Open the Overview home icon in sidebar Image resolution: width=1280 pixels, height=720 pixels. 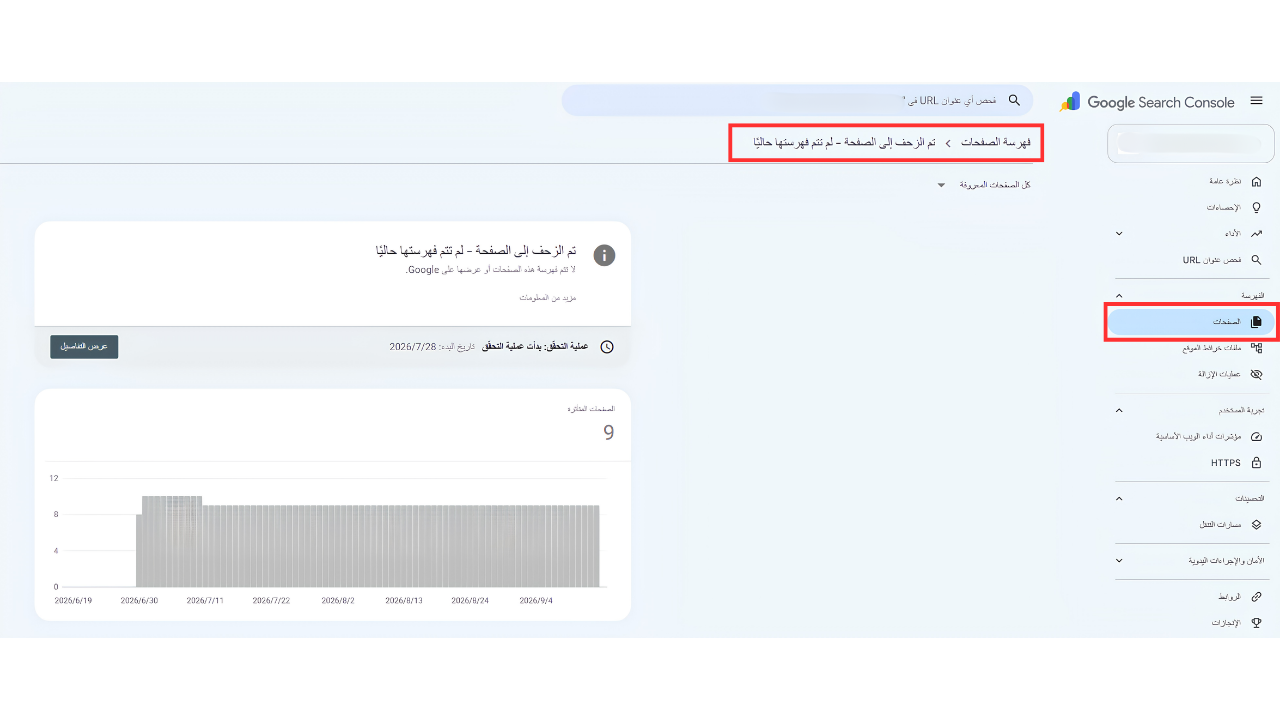(1256, 181)
